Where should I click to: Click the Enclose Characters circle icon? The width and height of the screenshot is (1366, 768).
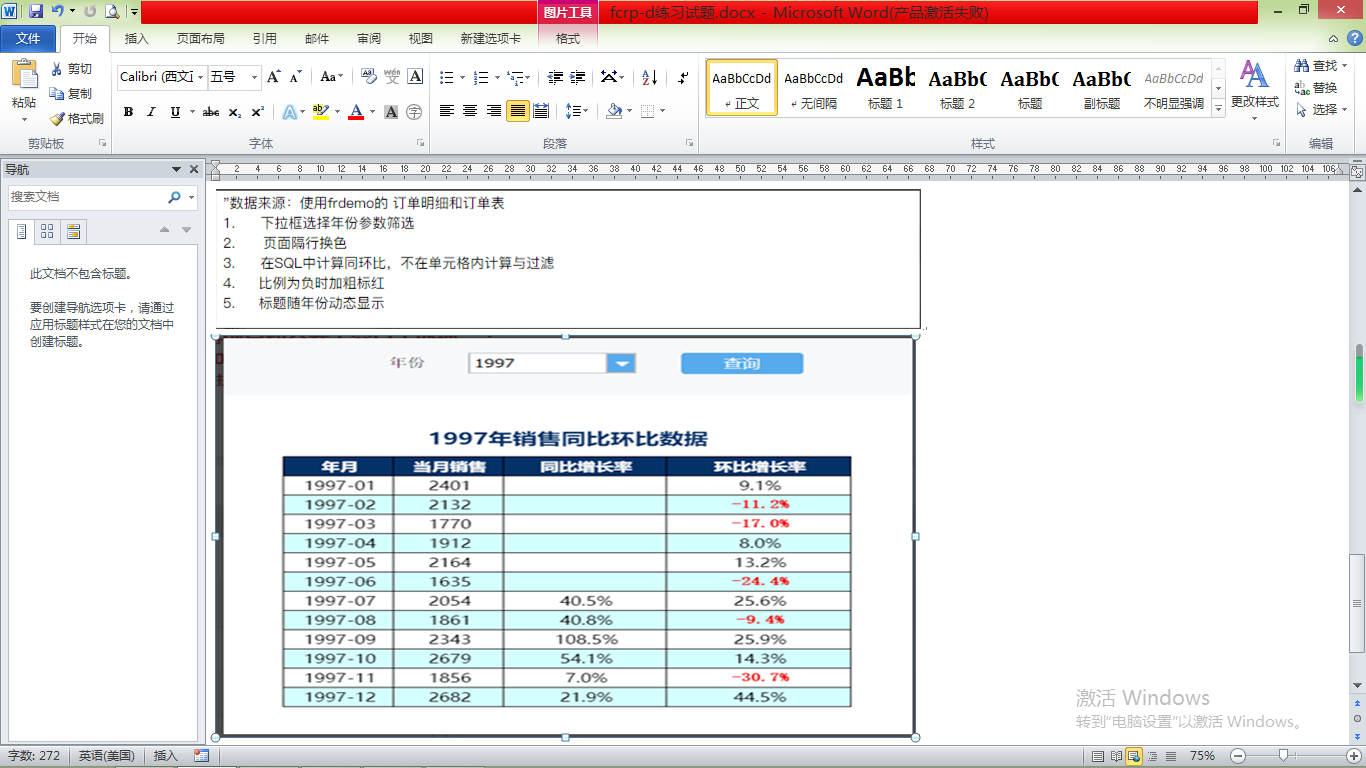414,112
